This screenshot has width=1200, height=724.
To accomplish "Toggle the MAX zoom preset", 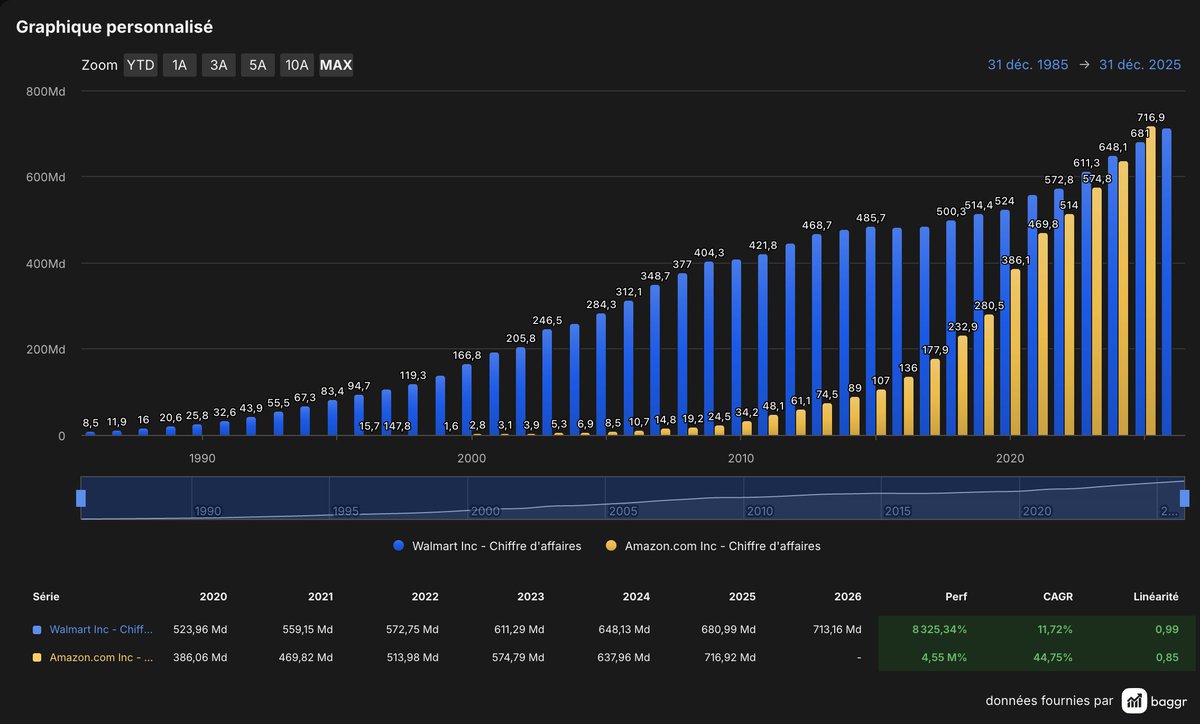I will (335, 65).
